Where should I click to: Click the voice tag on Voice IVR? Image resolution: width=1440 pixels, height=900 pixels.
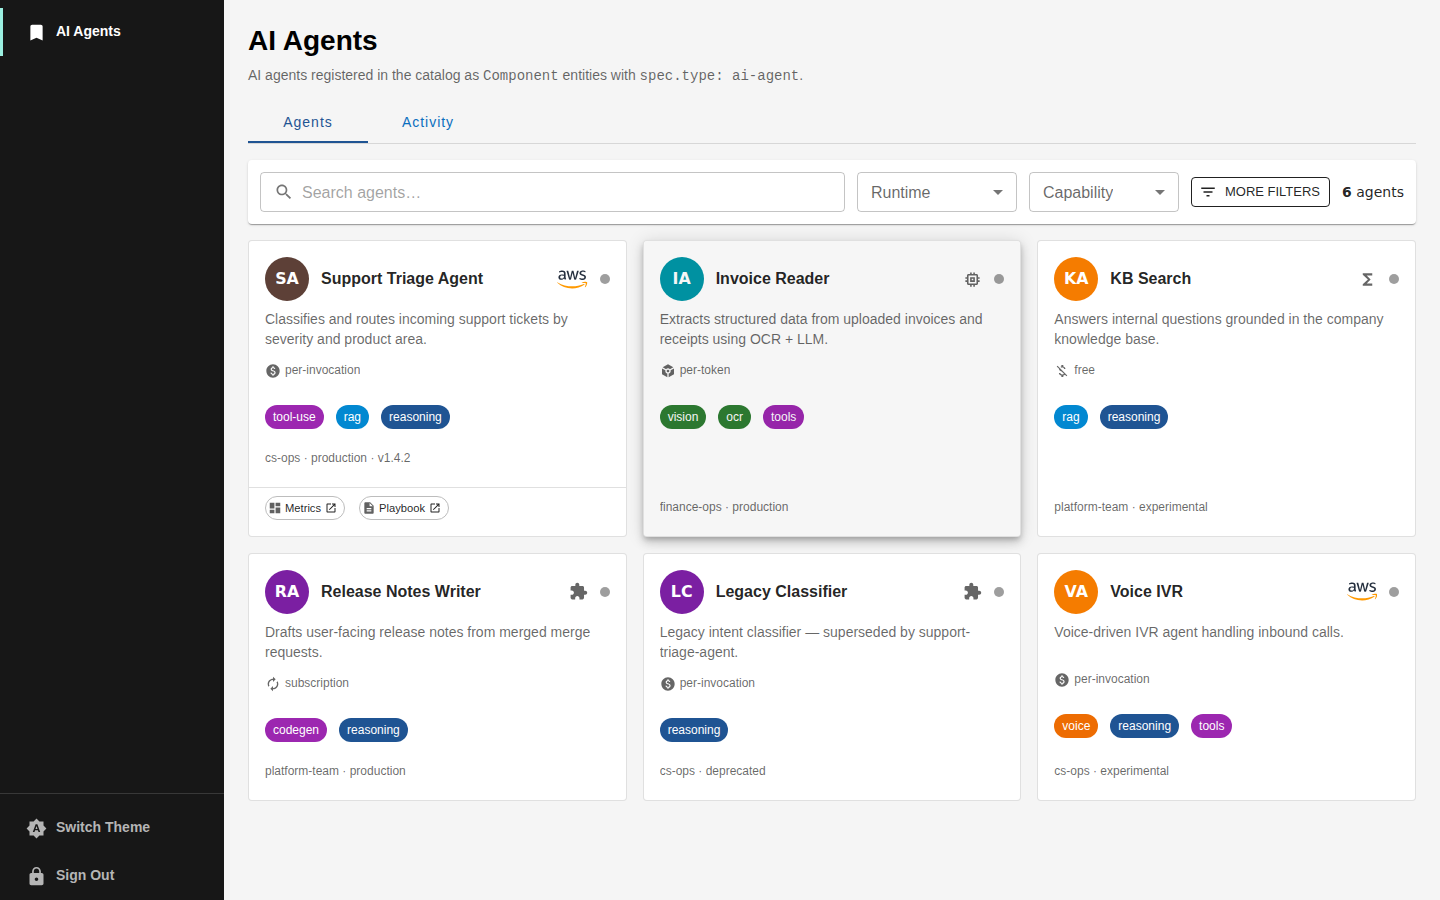pyautogui.click(x=1076, y=726)
